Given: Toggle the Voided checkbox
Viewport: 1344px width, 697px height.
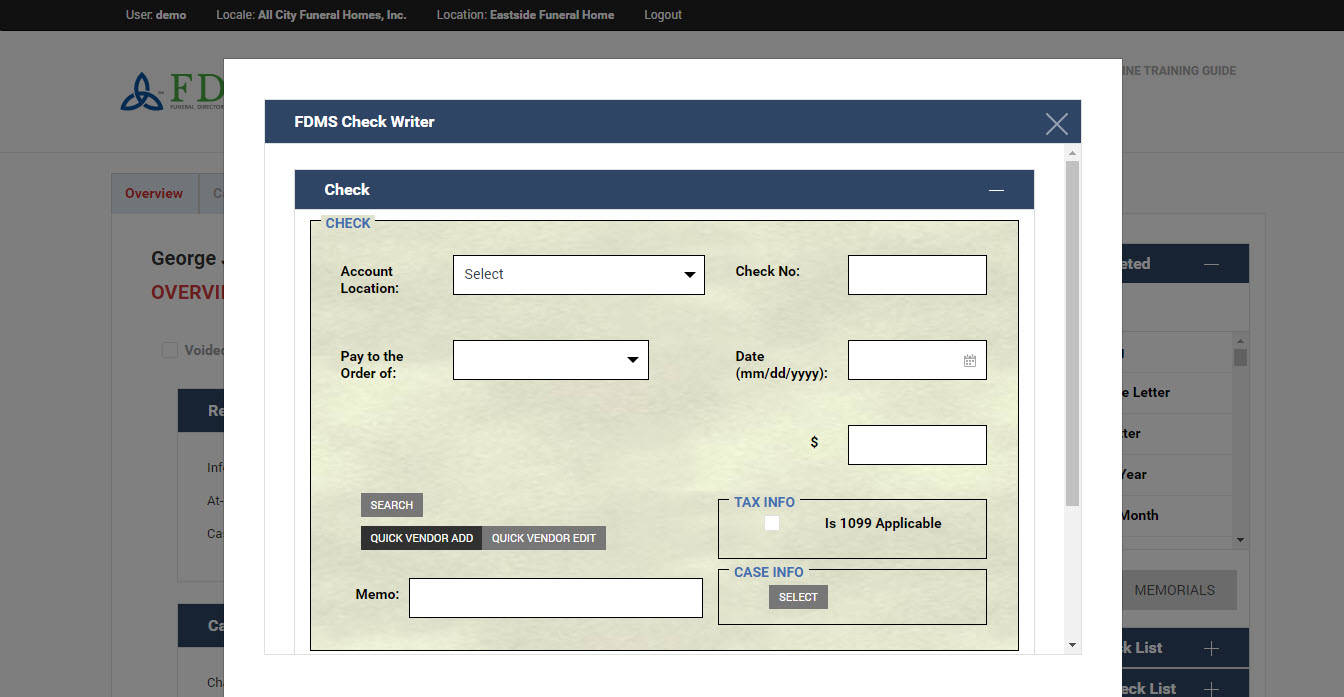Looking at the screenshot, I should [x=170, y=350].
